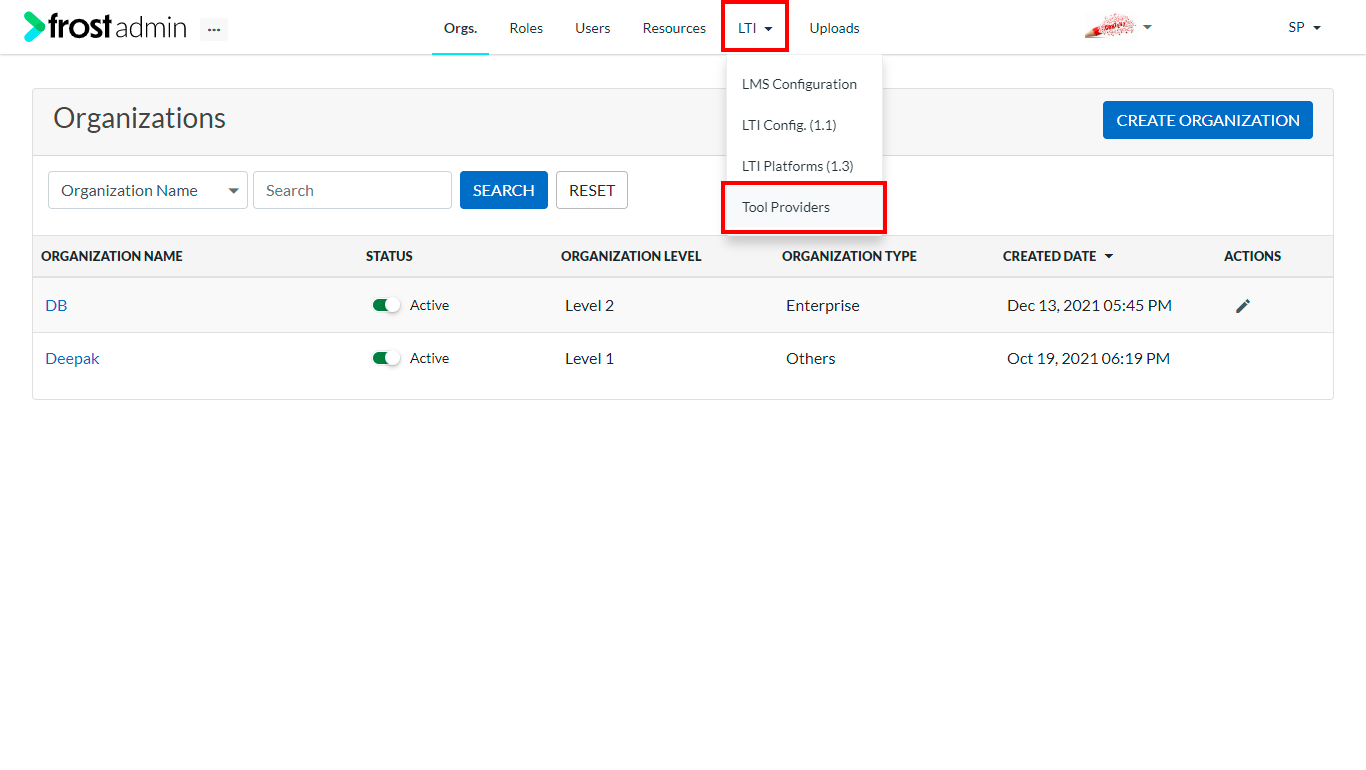
Task: Click the CREATE ORGANIZATION button
Action: tap(1207, 120)
